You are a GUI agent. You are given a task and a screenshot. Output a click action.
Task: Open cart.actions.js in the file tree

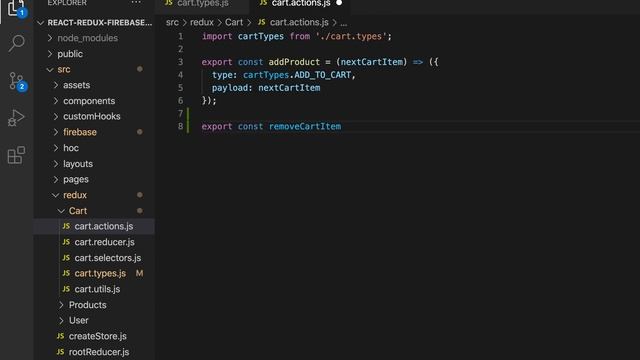coord(104,226)
